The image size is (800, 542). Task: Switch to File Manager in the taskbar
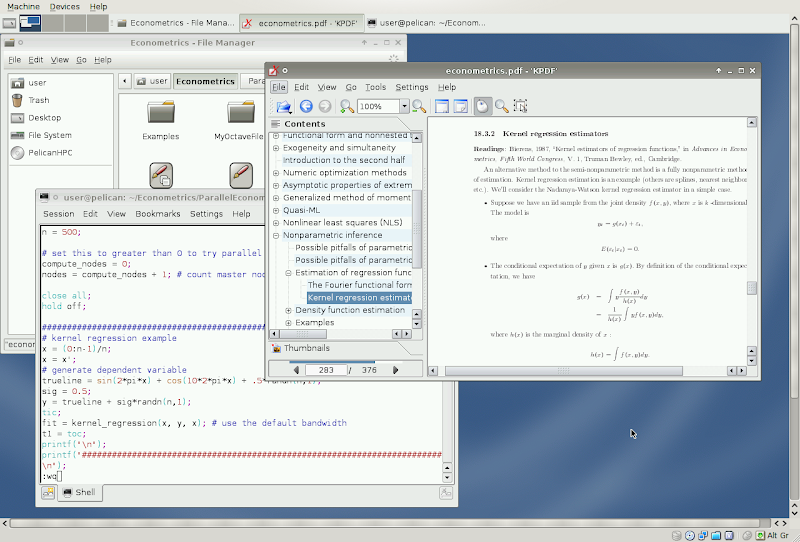(175, 21)
